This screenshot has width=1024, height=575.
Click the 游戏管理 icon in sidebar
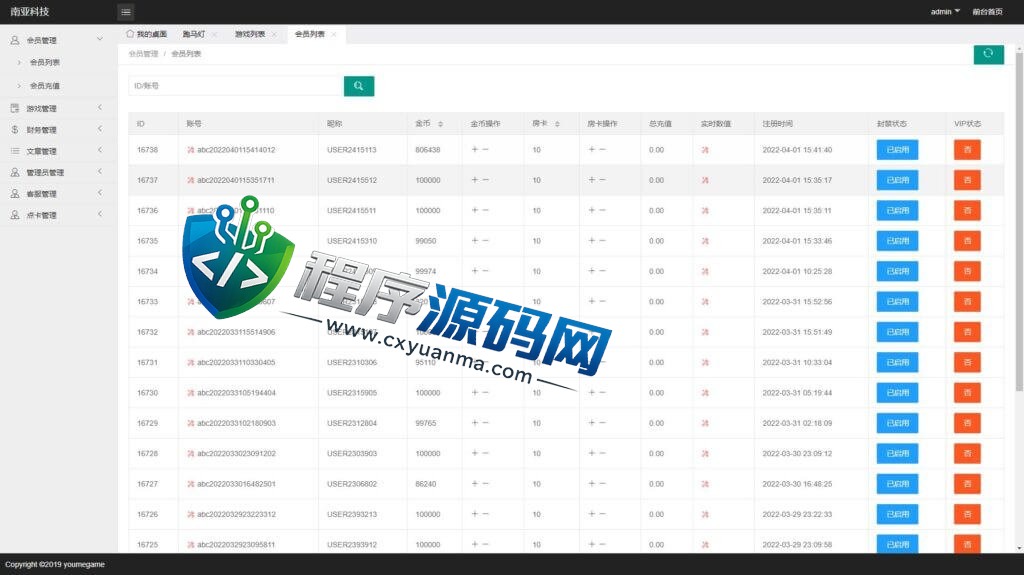[14, 108]
